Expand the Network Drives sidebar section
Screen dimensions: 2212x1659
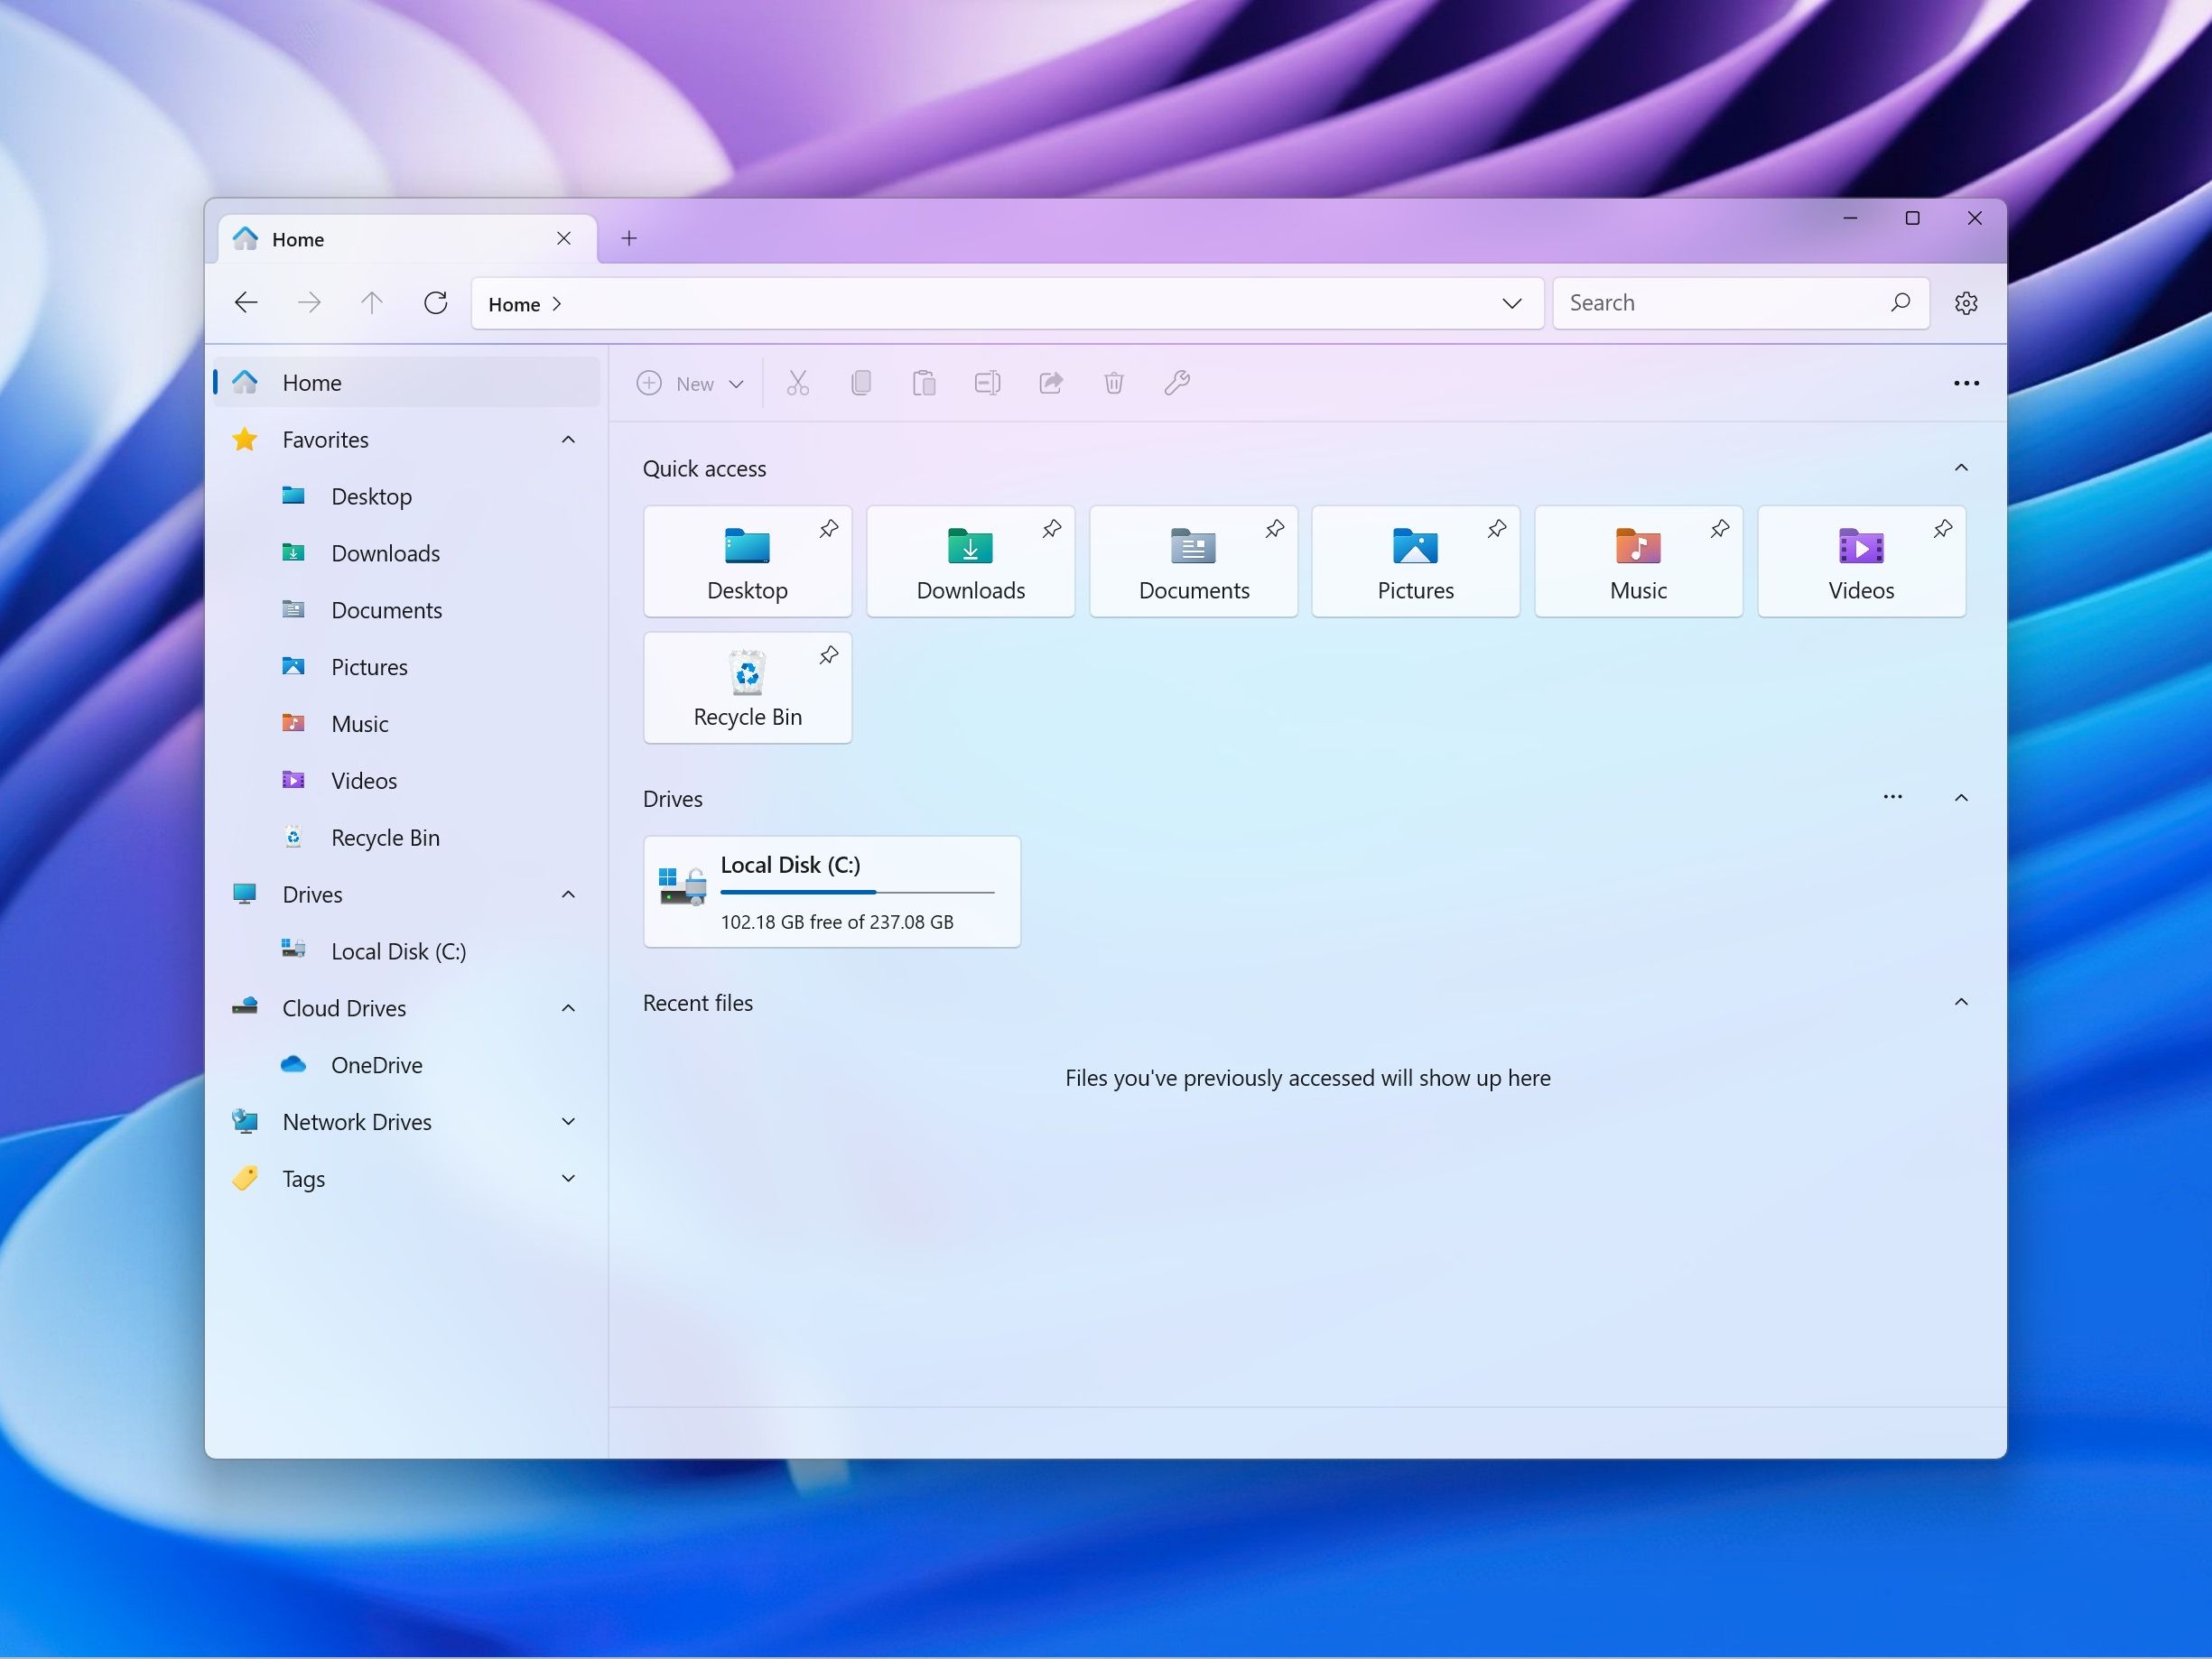(x=568, y=1122)
